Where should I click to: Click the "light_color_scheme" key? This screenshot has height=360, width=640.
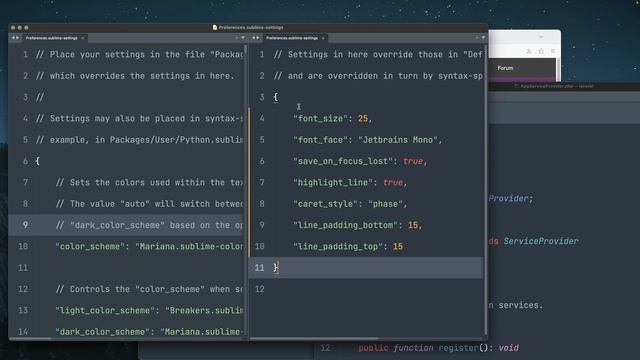[105, 310]
